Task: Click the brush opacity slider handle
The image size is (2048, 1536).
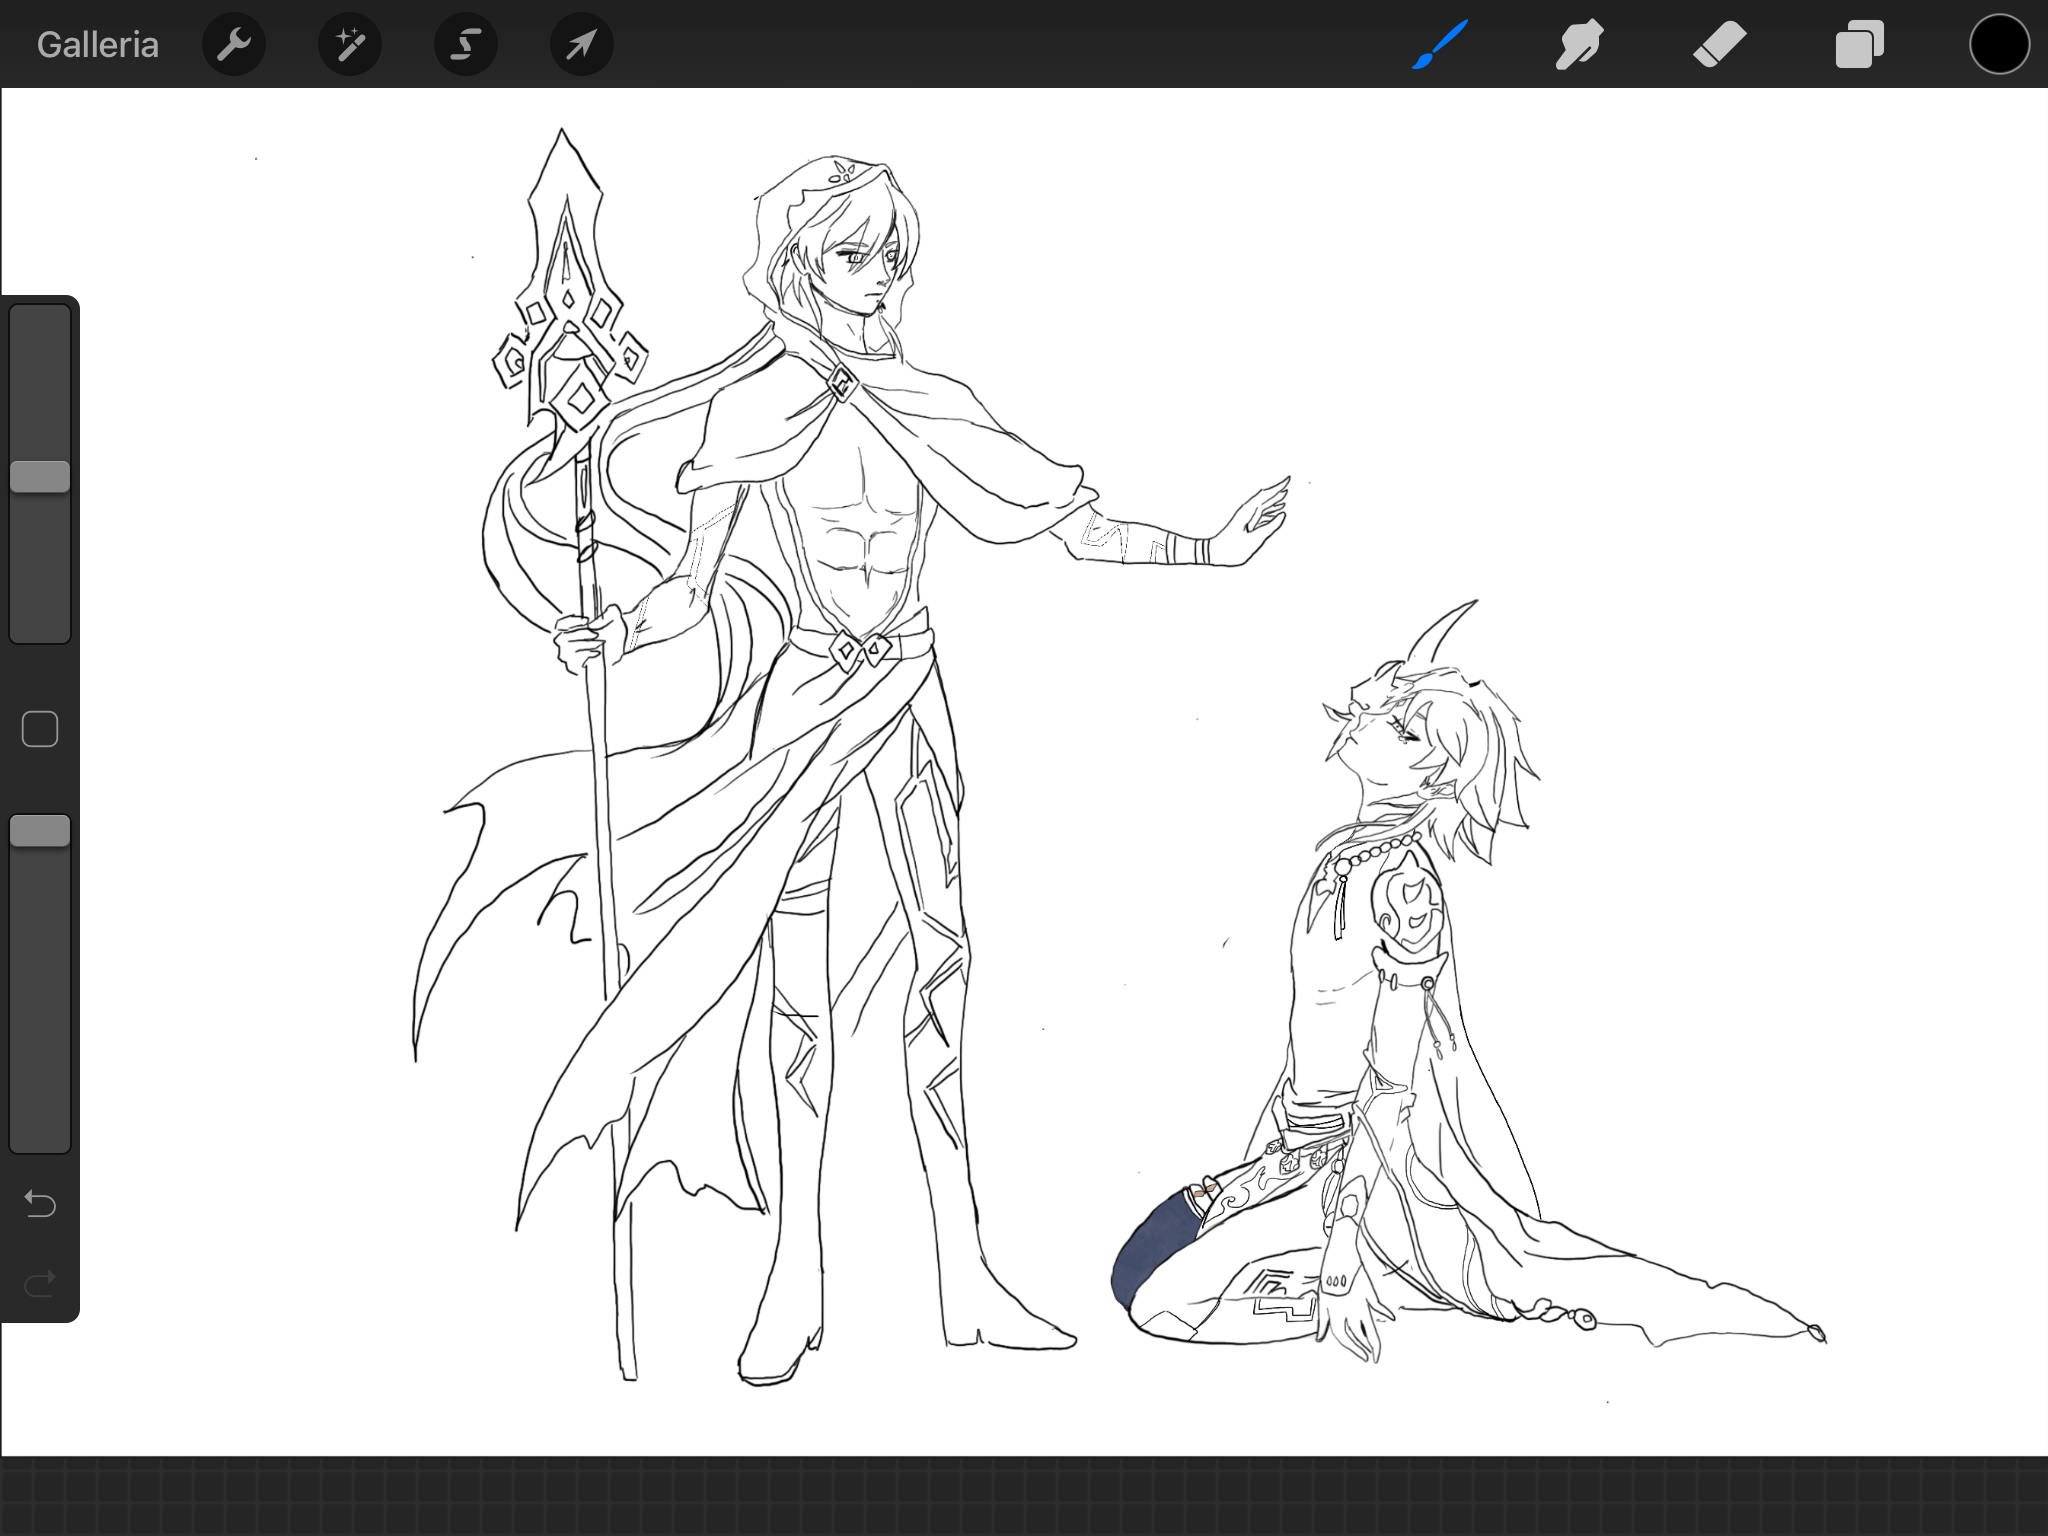Action: (40, 831)
